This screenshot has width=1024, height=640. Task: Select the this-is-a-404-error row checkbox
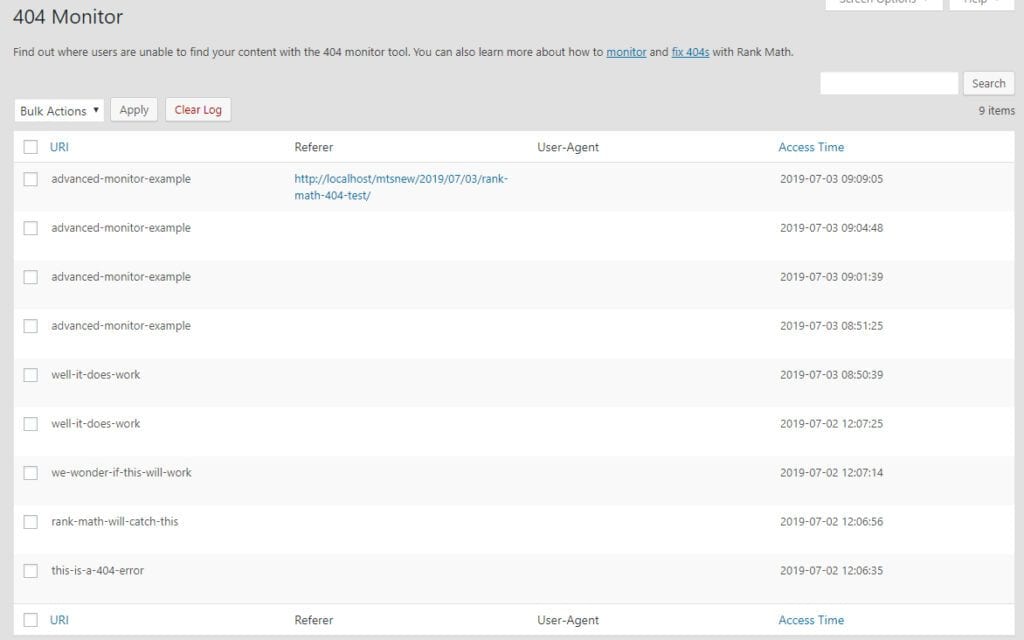[x=31, y=571]
